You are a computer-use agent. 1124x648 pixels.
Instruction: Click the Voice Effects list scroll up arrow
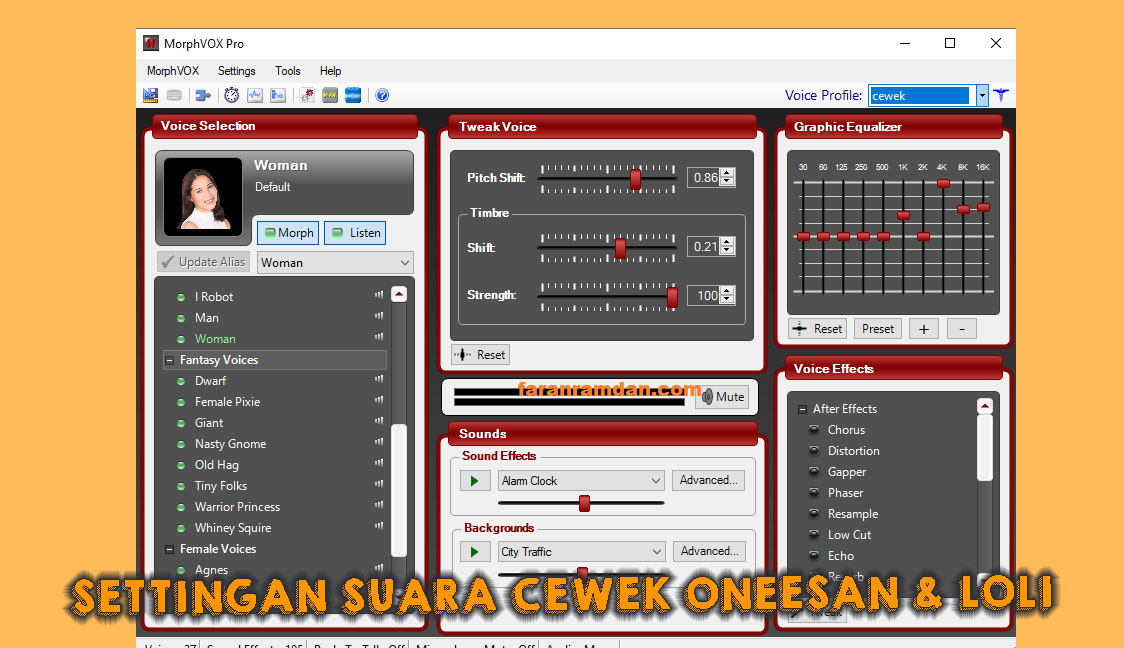click(985, 406)
